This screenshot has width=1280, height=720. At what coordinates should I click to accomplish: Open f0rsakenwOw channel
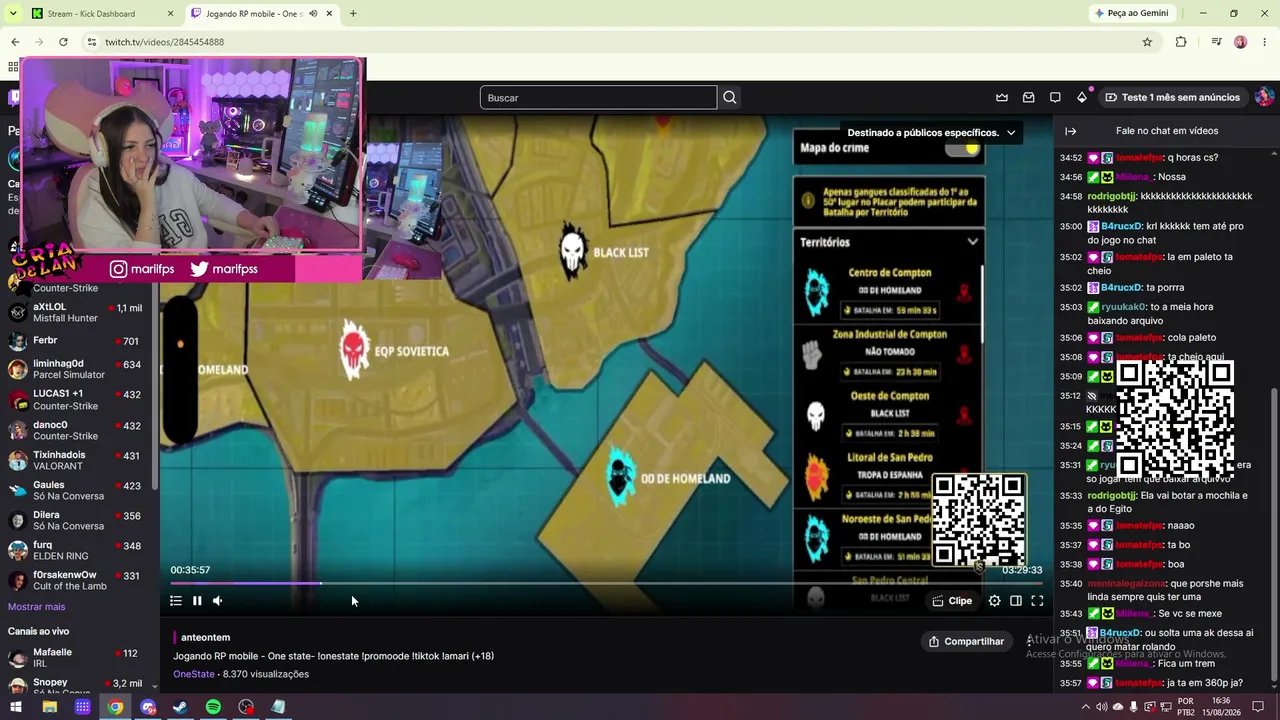coord(78,580)
